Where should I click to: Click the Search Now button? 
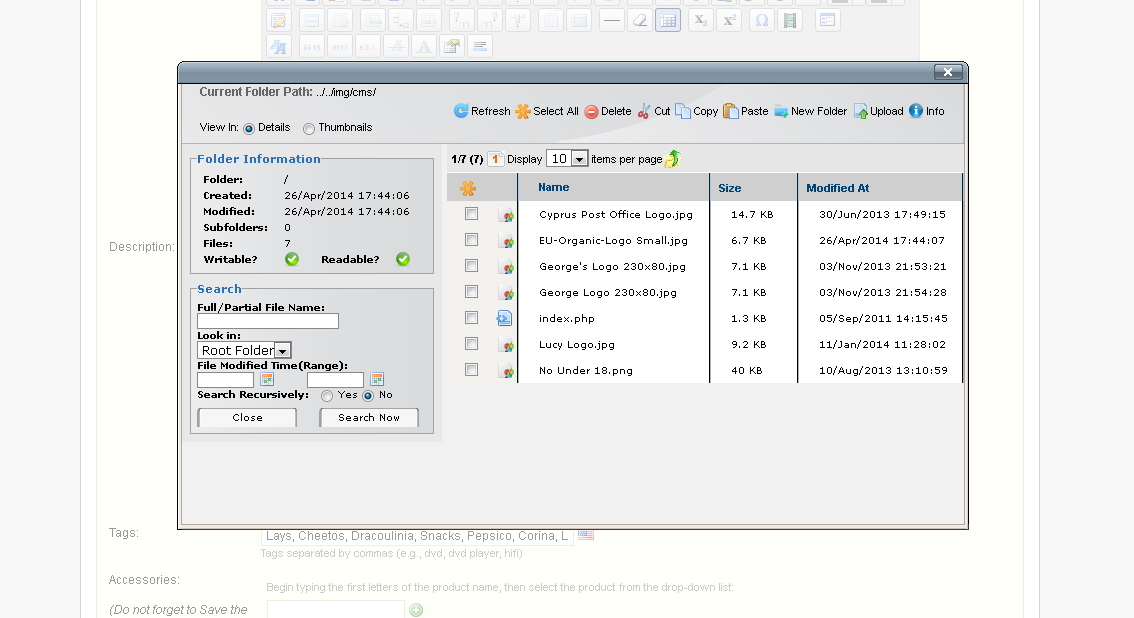coord(369,418)
